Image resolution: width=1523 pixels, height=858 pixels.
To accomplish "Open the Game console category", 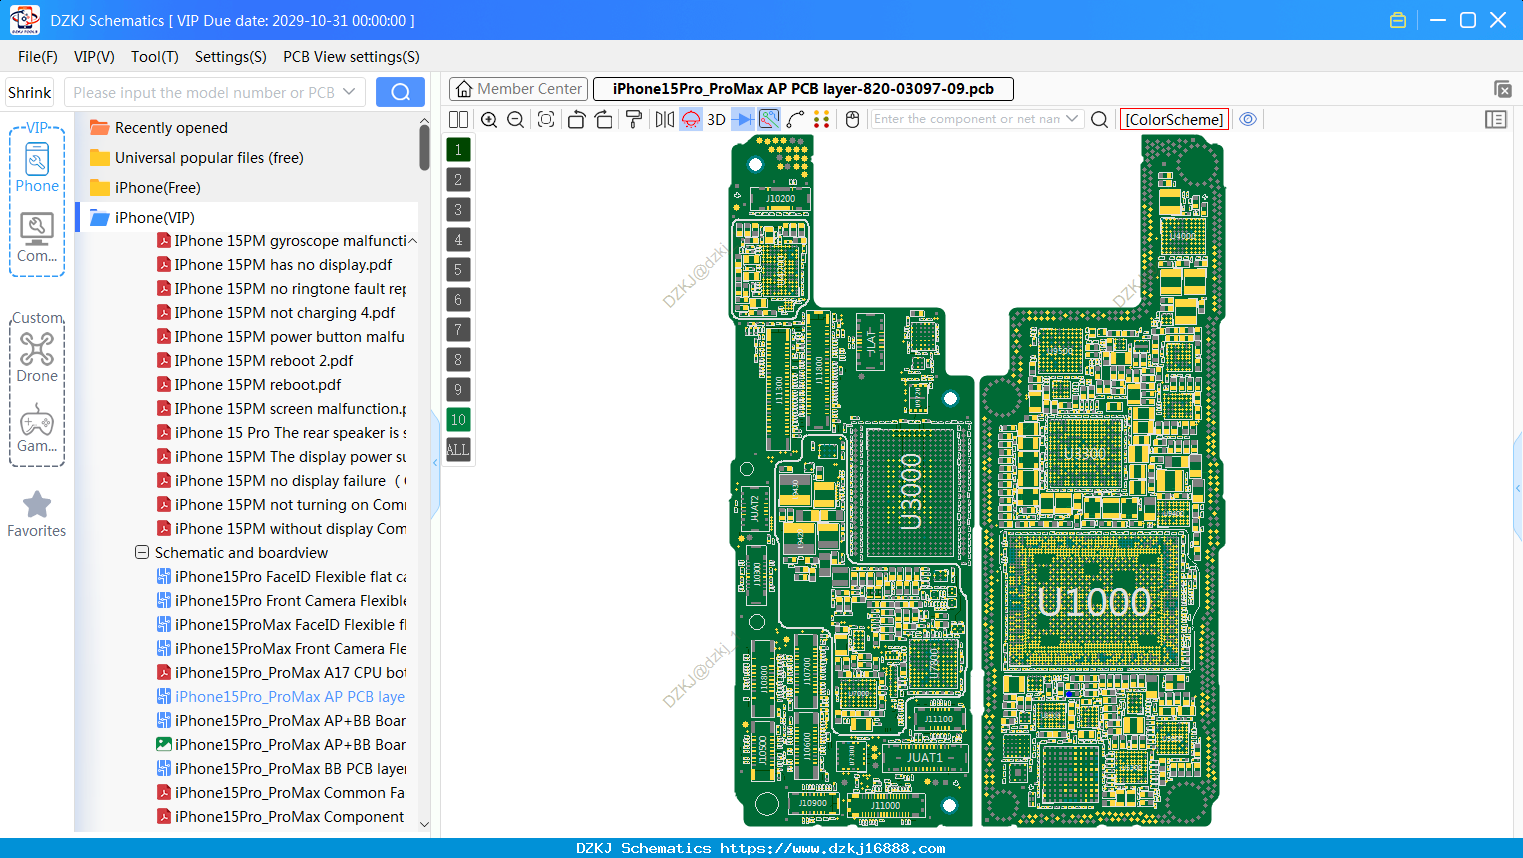I will pyautogui.click(x=37, y=428).
